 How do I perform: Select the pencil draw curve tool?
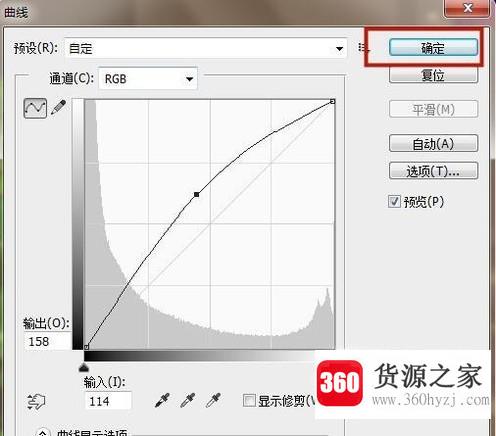tap(58, 107)
